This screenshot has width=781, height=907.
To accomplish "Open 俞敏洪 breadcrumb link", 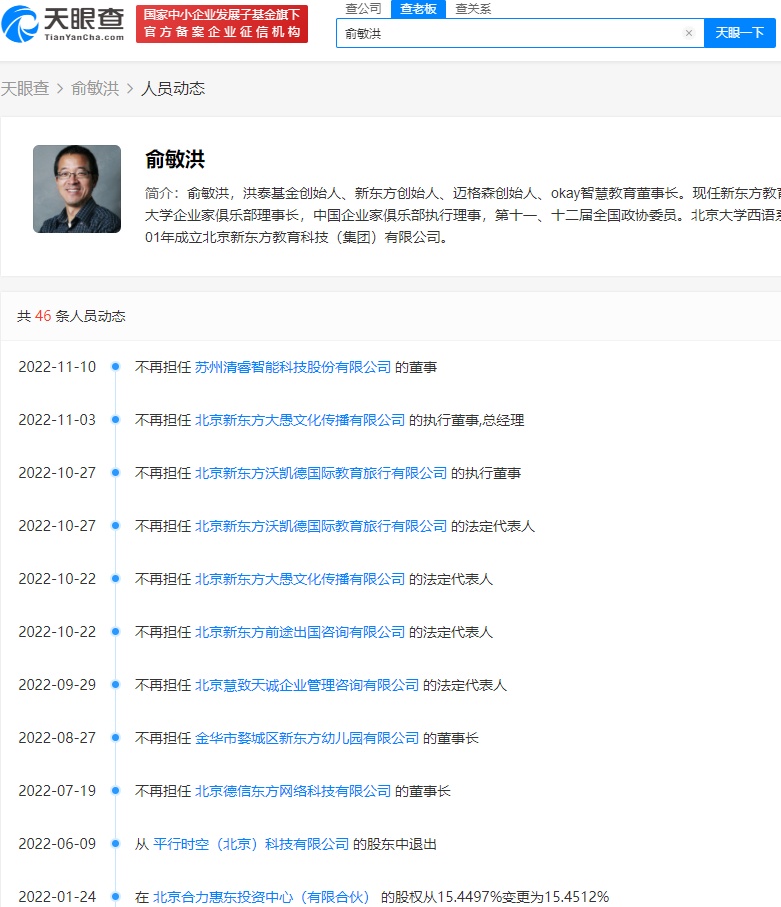I will pos(95,88).
